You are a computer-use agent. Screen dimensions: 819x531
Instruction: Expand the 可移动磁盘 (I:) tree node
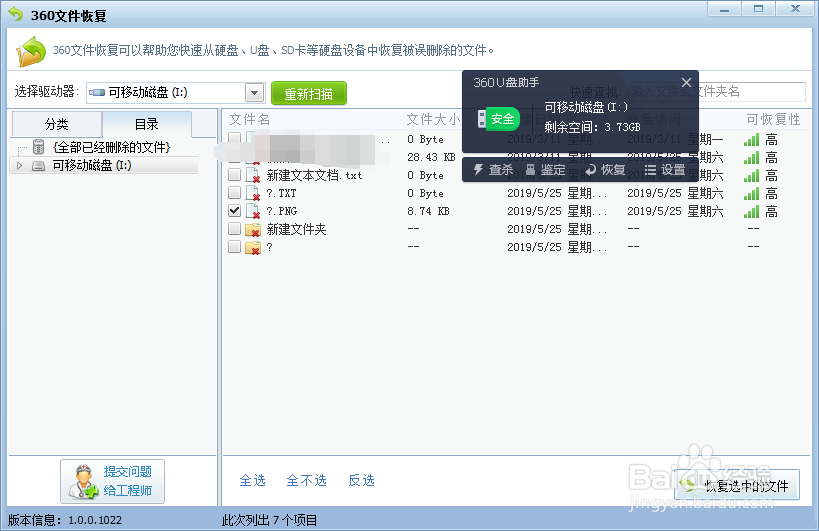click(19, 166)
